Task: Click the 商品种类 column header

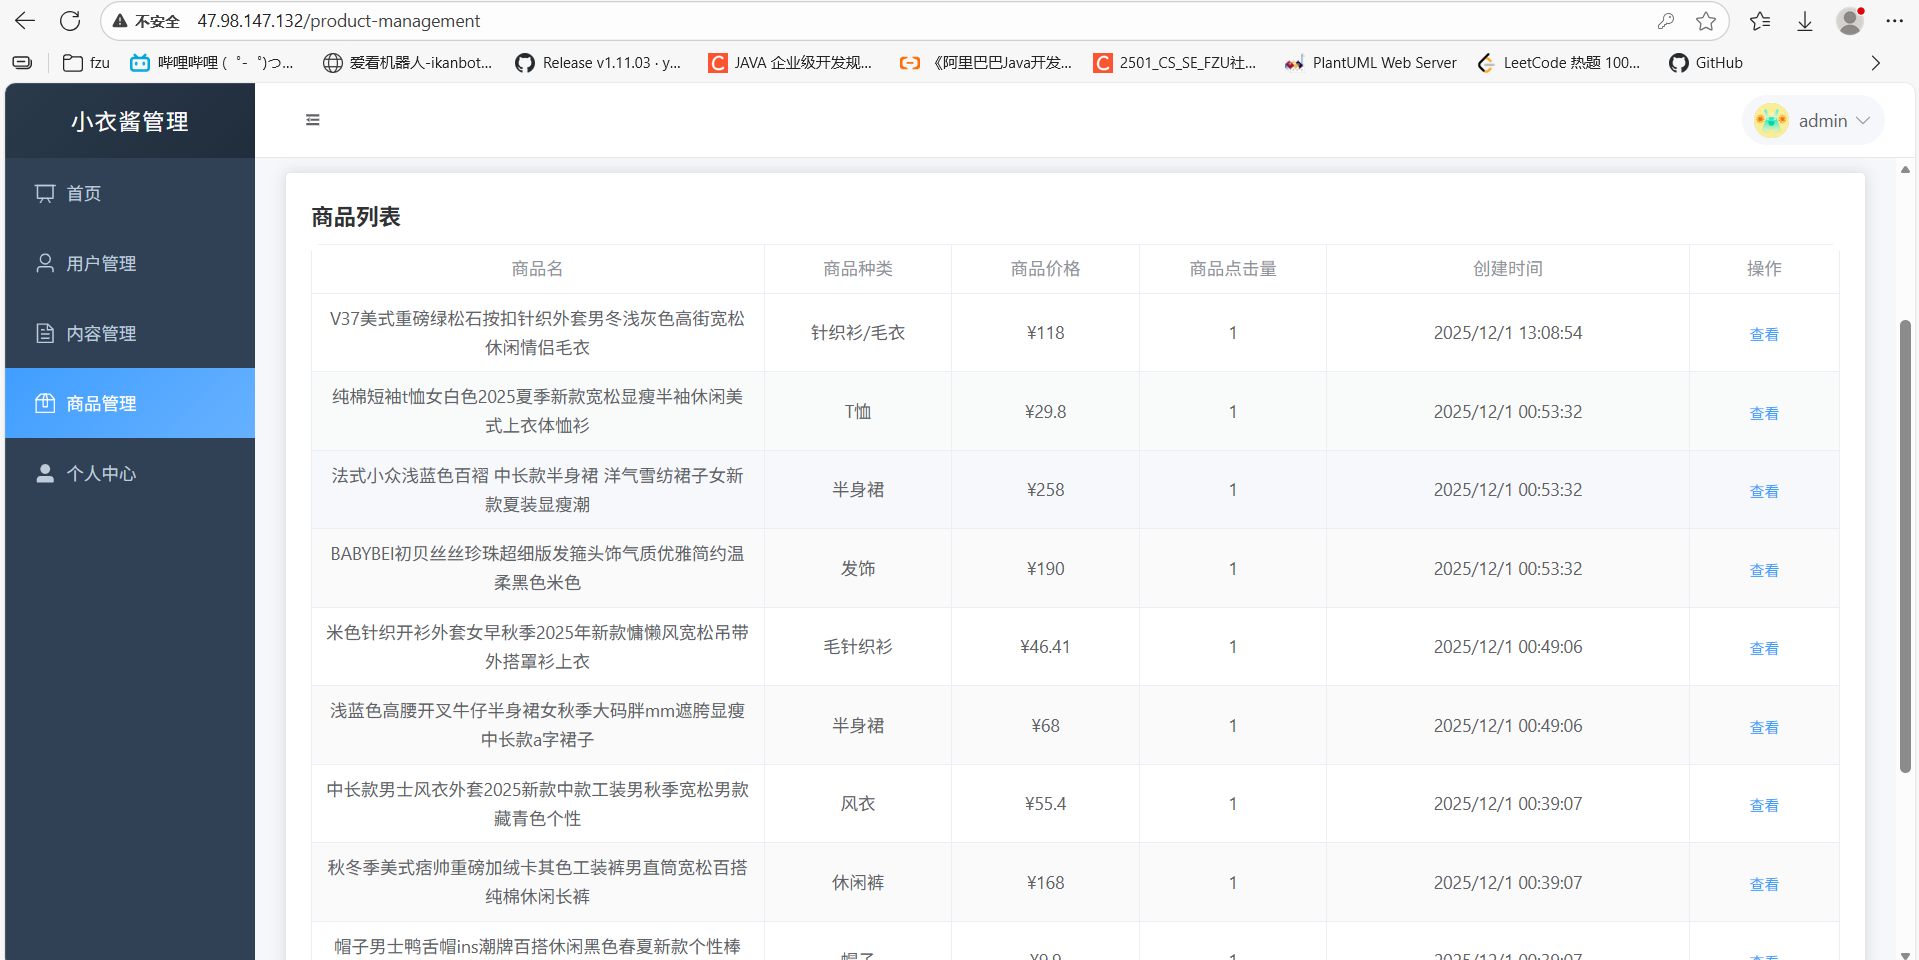Action: tap(858, 269)
